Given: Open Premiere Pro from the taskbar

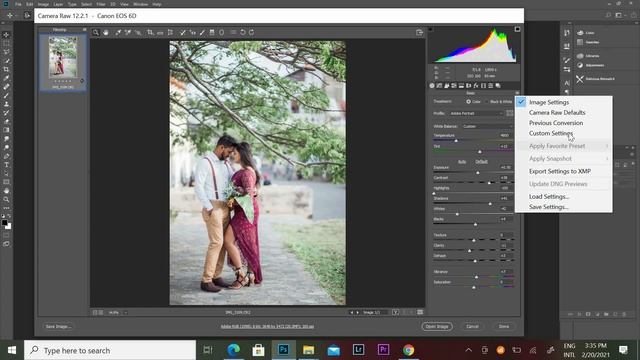Looking at the screenshot, I should [383, 350].
